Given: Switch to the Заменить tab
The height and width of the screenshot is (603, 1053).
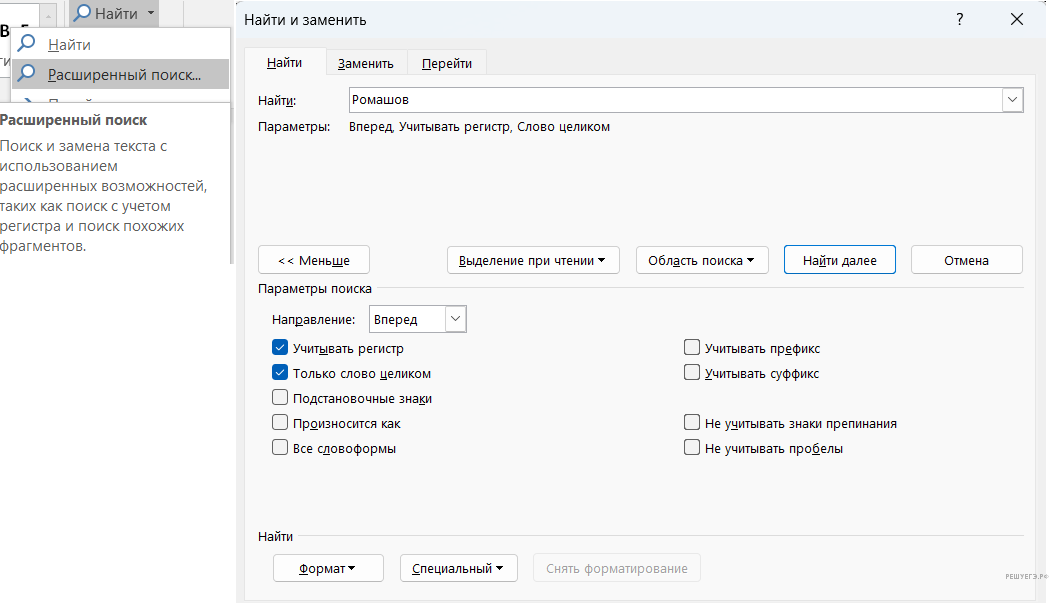Looking at the screenshot, I should coord(365,63).
